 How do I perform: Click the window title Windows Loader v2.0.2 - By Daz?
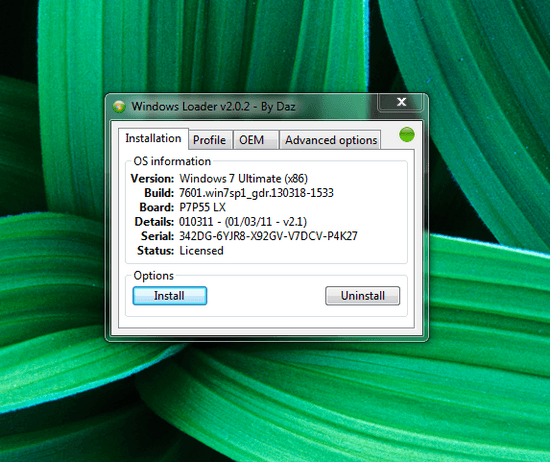(x=213, y=107)
